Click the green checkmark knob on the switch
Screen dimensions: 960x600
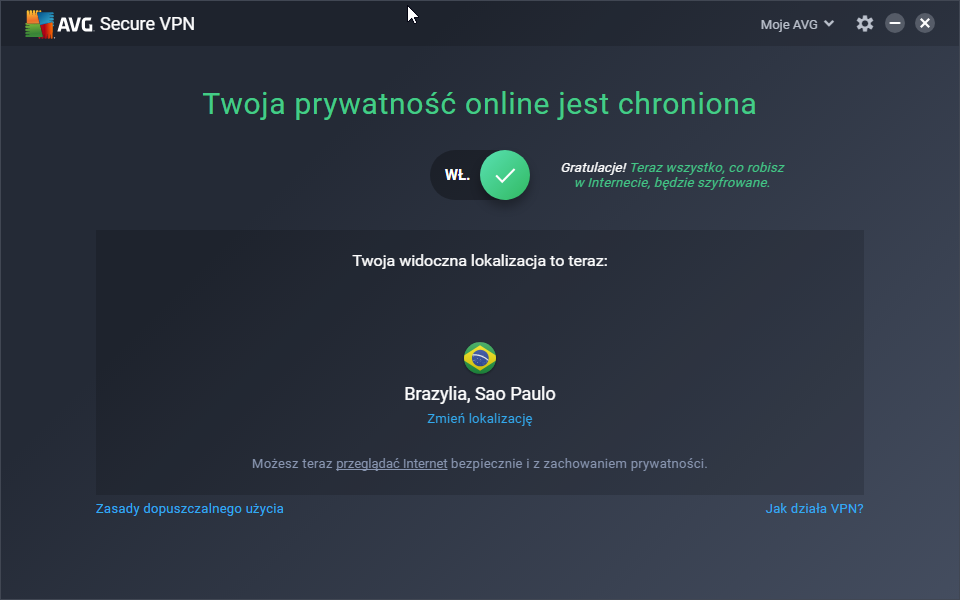point(505,175)
